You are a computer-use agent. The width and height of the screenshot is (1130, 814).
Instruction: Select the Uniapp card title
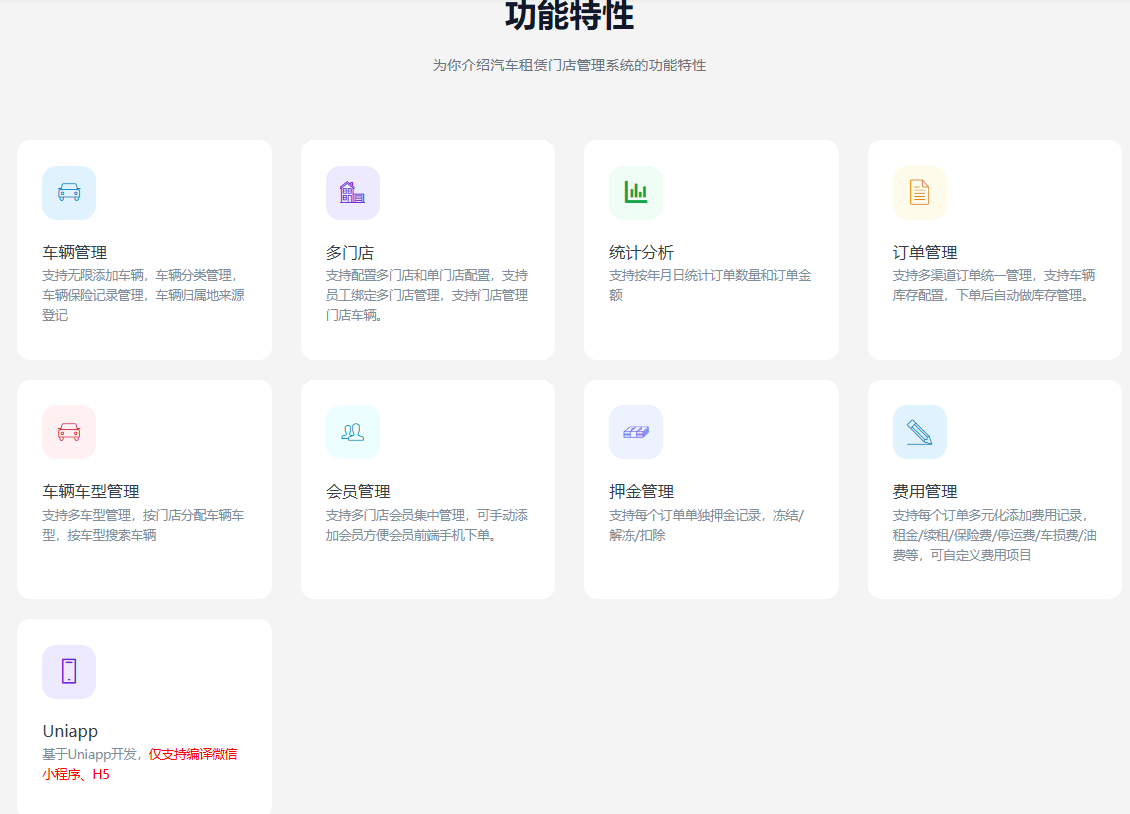pyautogui.click(x=70, y=730)
